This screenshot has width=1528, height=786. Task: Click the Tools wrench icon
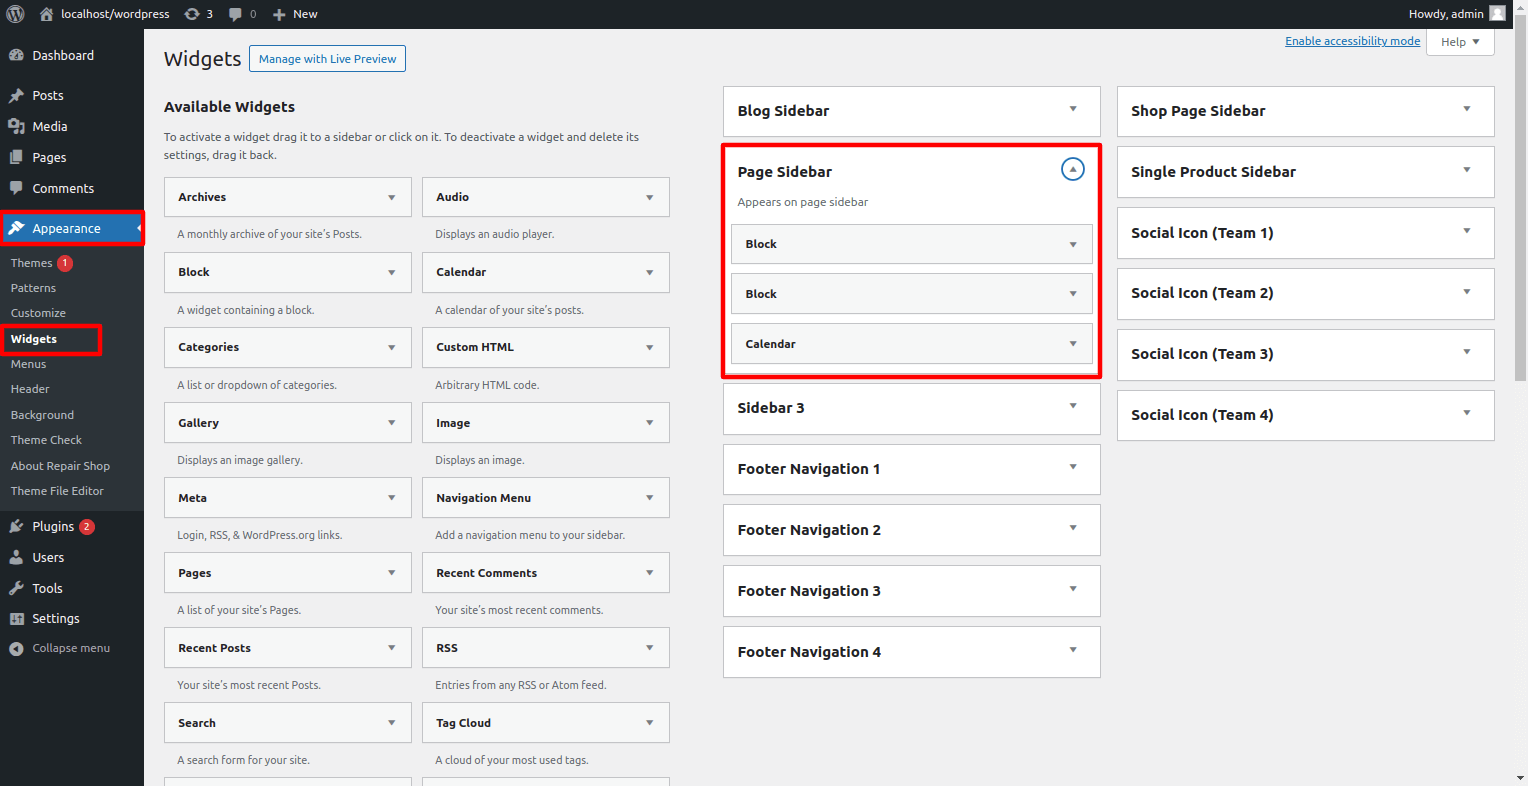tap(16, 589)
